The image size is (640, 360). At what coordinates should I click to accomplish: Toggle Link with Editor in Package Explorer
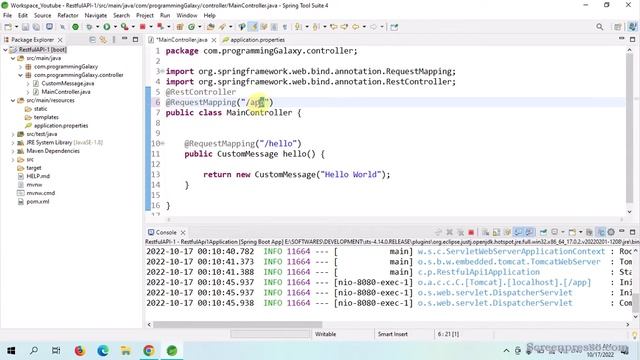point(103,40)
